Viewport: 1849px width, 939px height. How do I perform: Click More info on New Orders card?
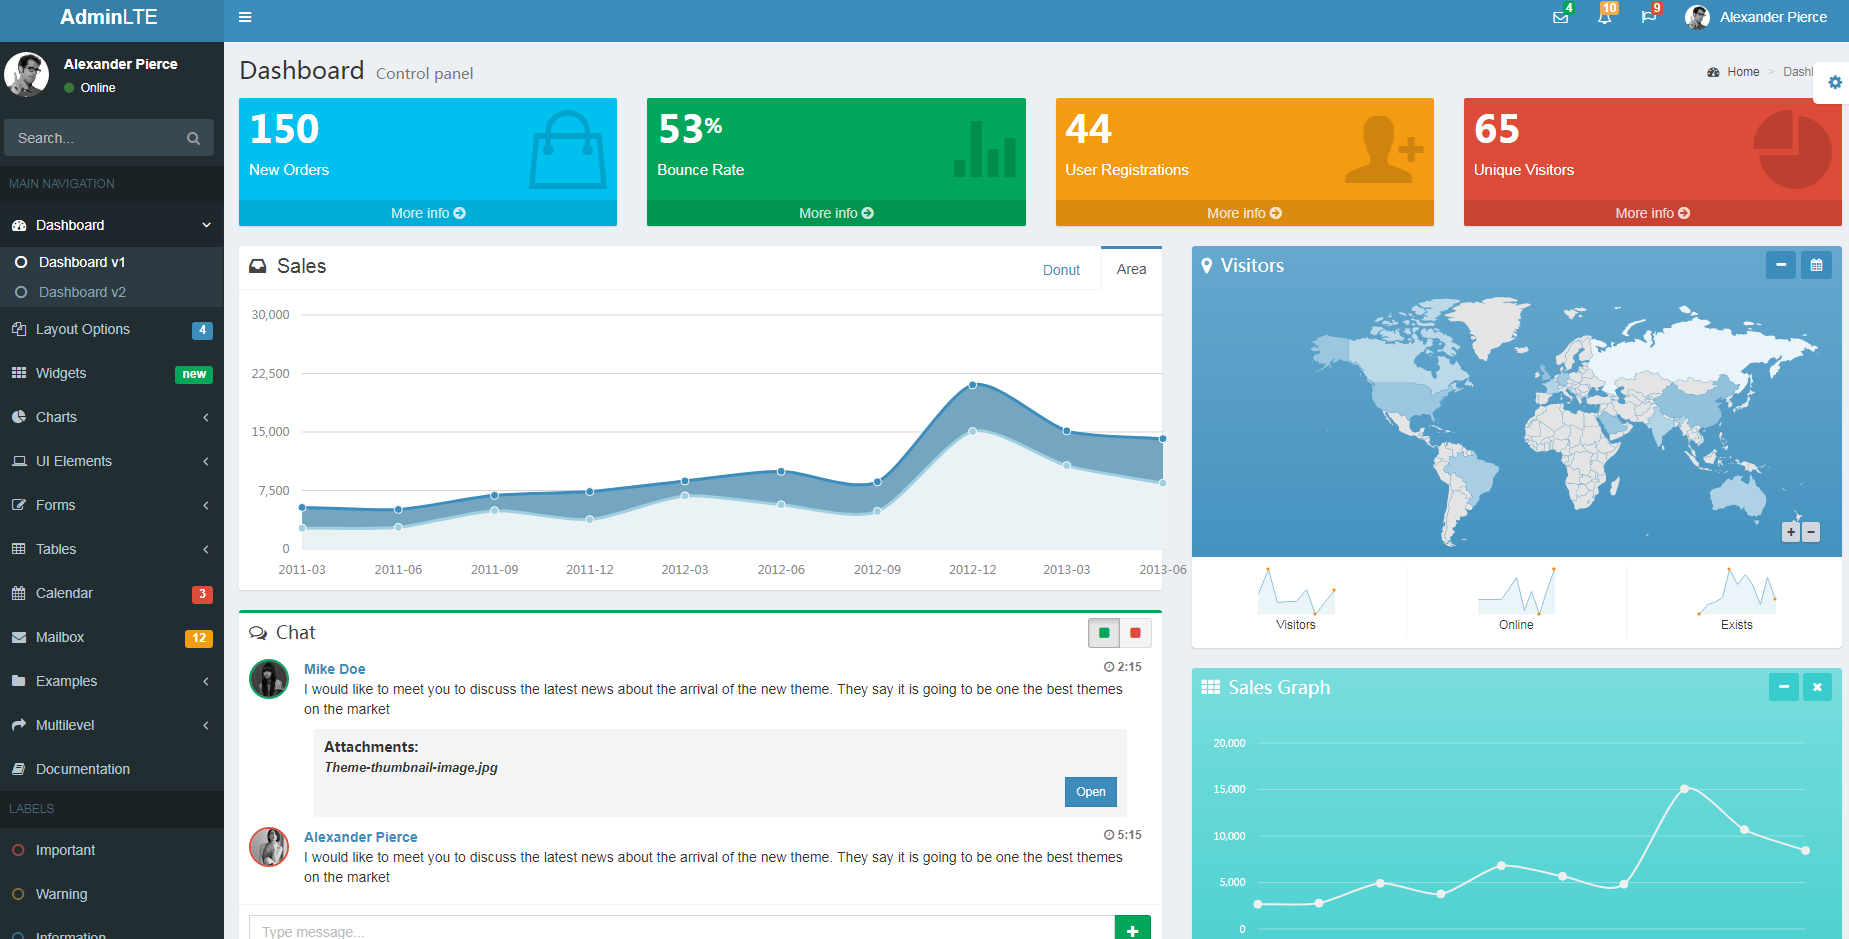427,213
